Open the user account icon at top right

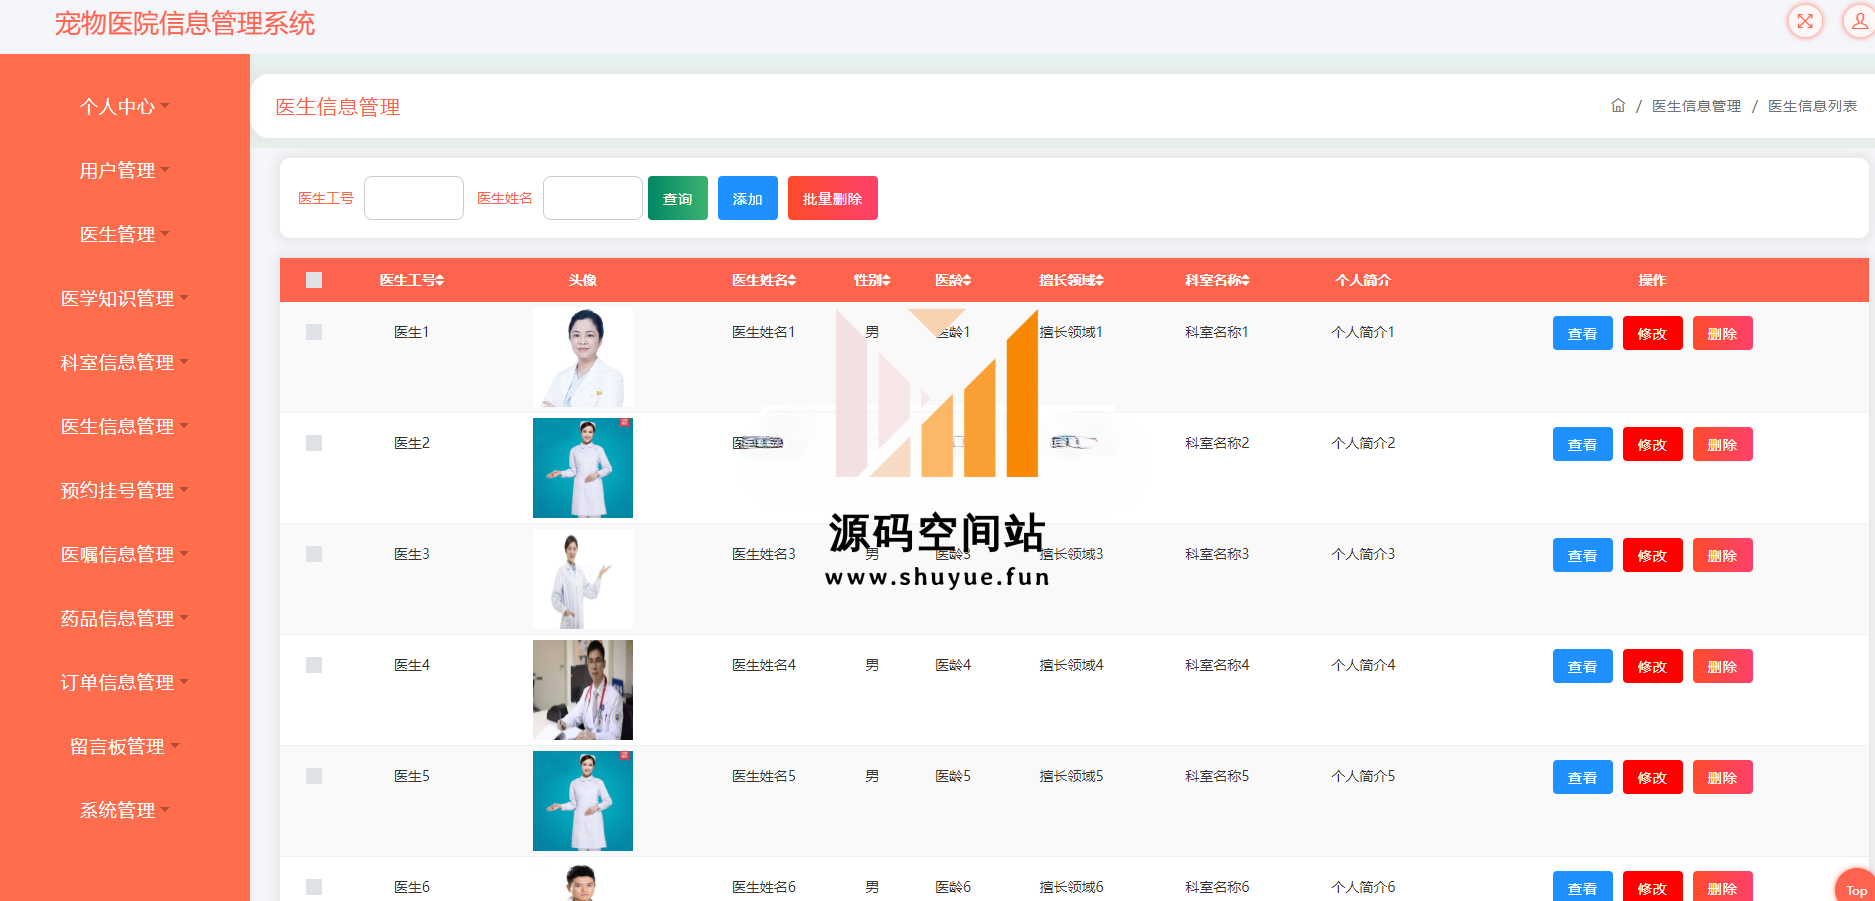[x=1859, y=21]
